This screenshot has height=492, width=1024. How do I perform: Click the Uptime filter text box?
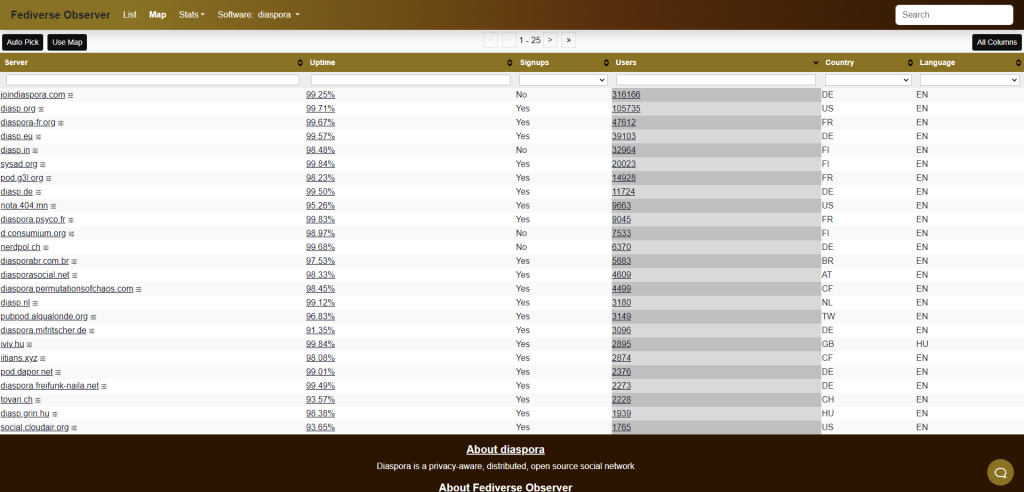point(411,80)
